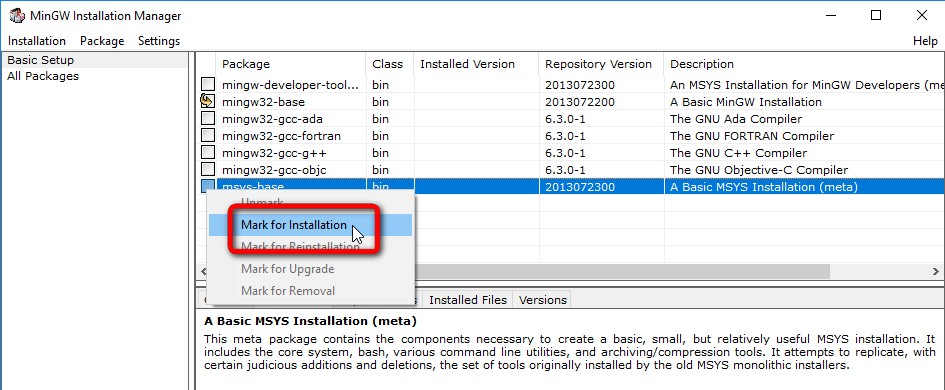Screen dimensions: 945x390
Task: Click 'The GNU Objective-C Compiler' description
Action: click(x=759, y=170)
